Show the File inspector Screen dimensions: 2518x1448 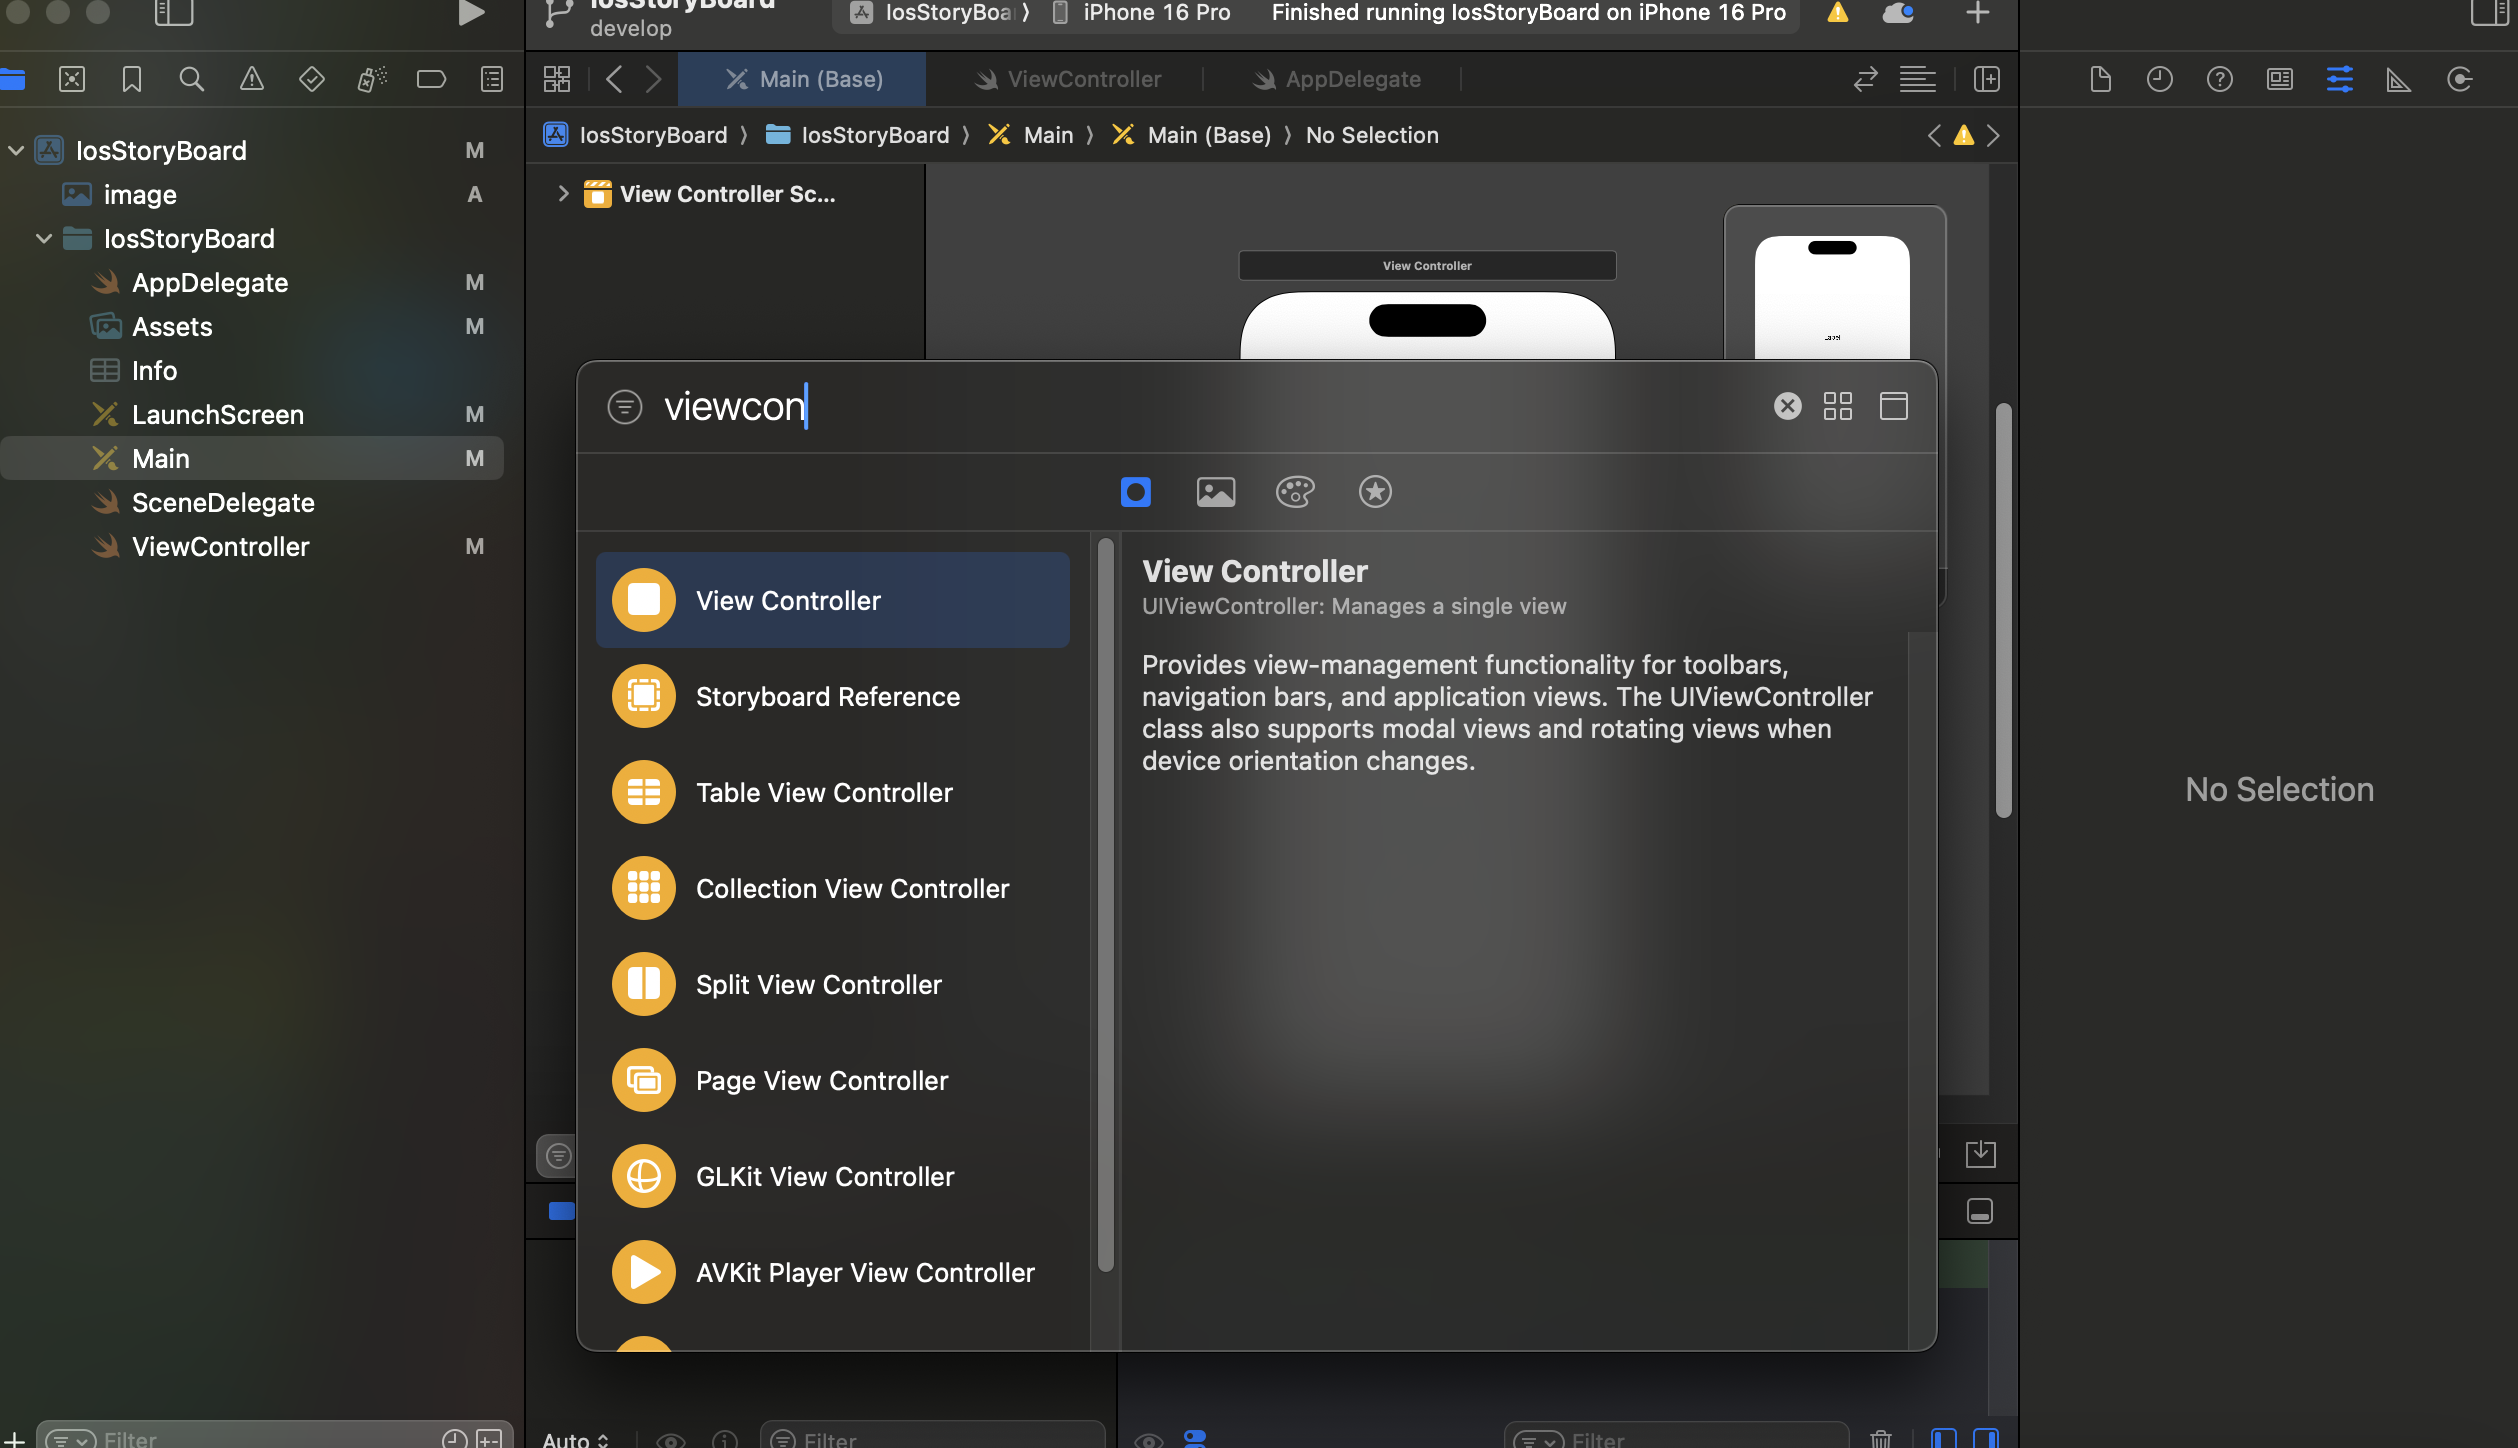[x=2100, y=79]
